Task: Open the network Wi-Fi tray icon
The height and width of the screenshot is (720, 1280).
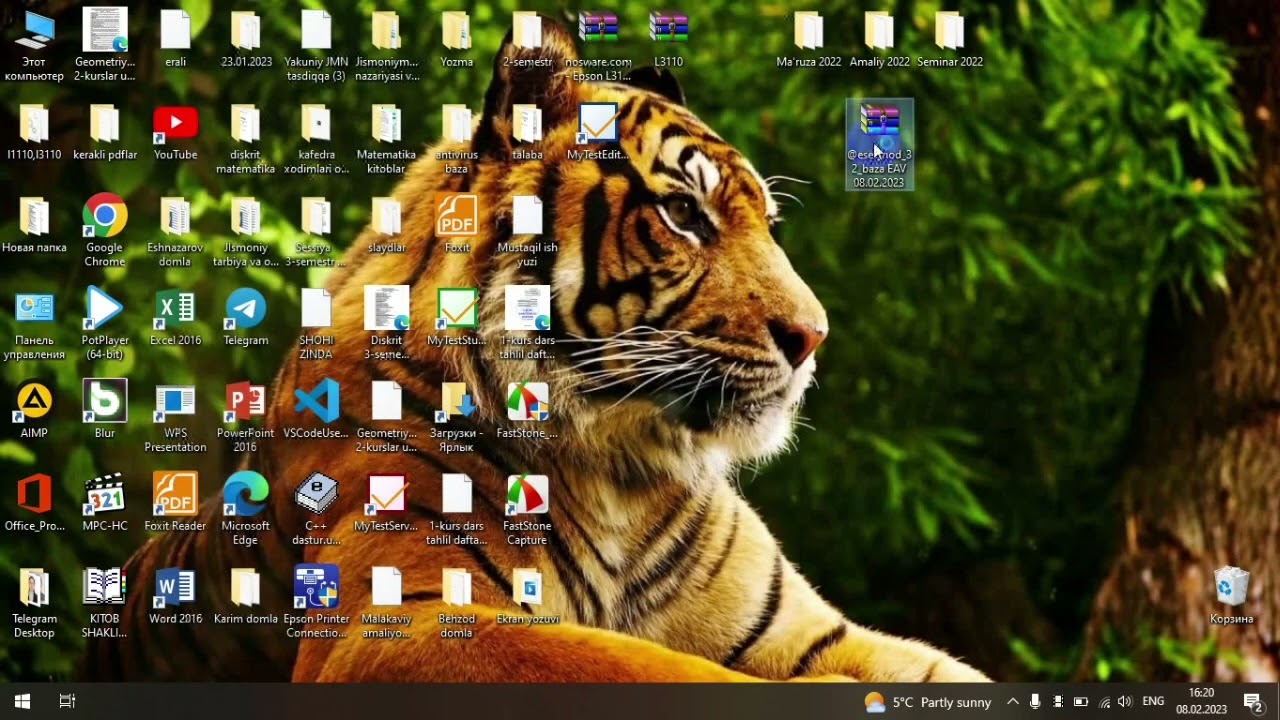Action: pyautogui.click(x=1104, y=702)
